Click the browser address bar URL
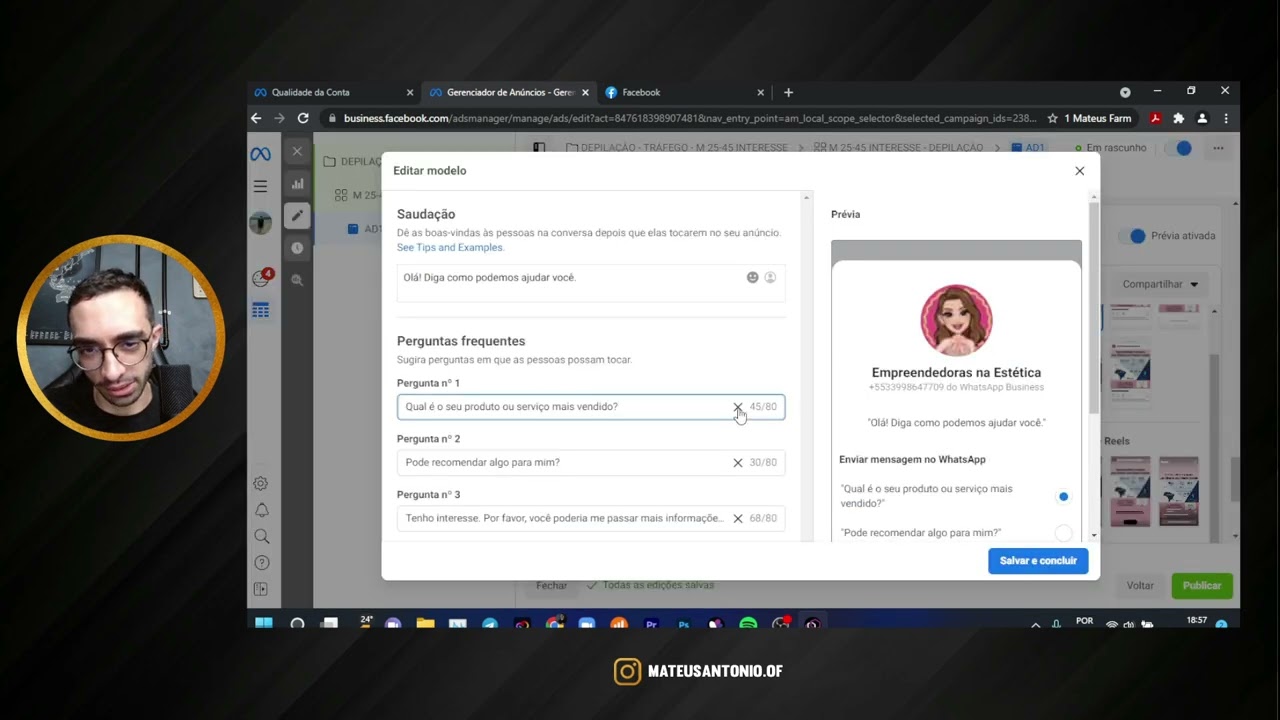The image size is (1280, 720). tap(690, 118)
